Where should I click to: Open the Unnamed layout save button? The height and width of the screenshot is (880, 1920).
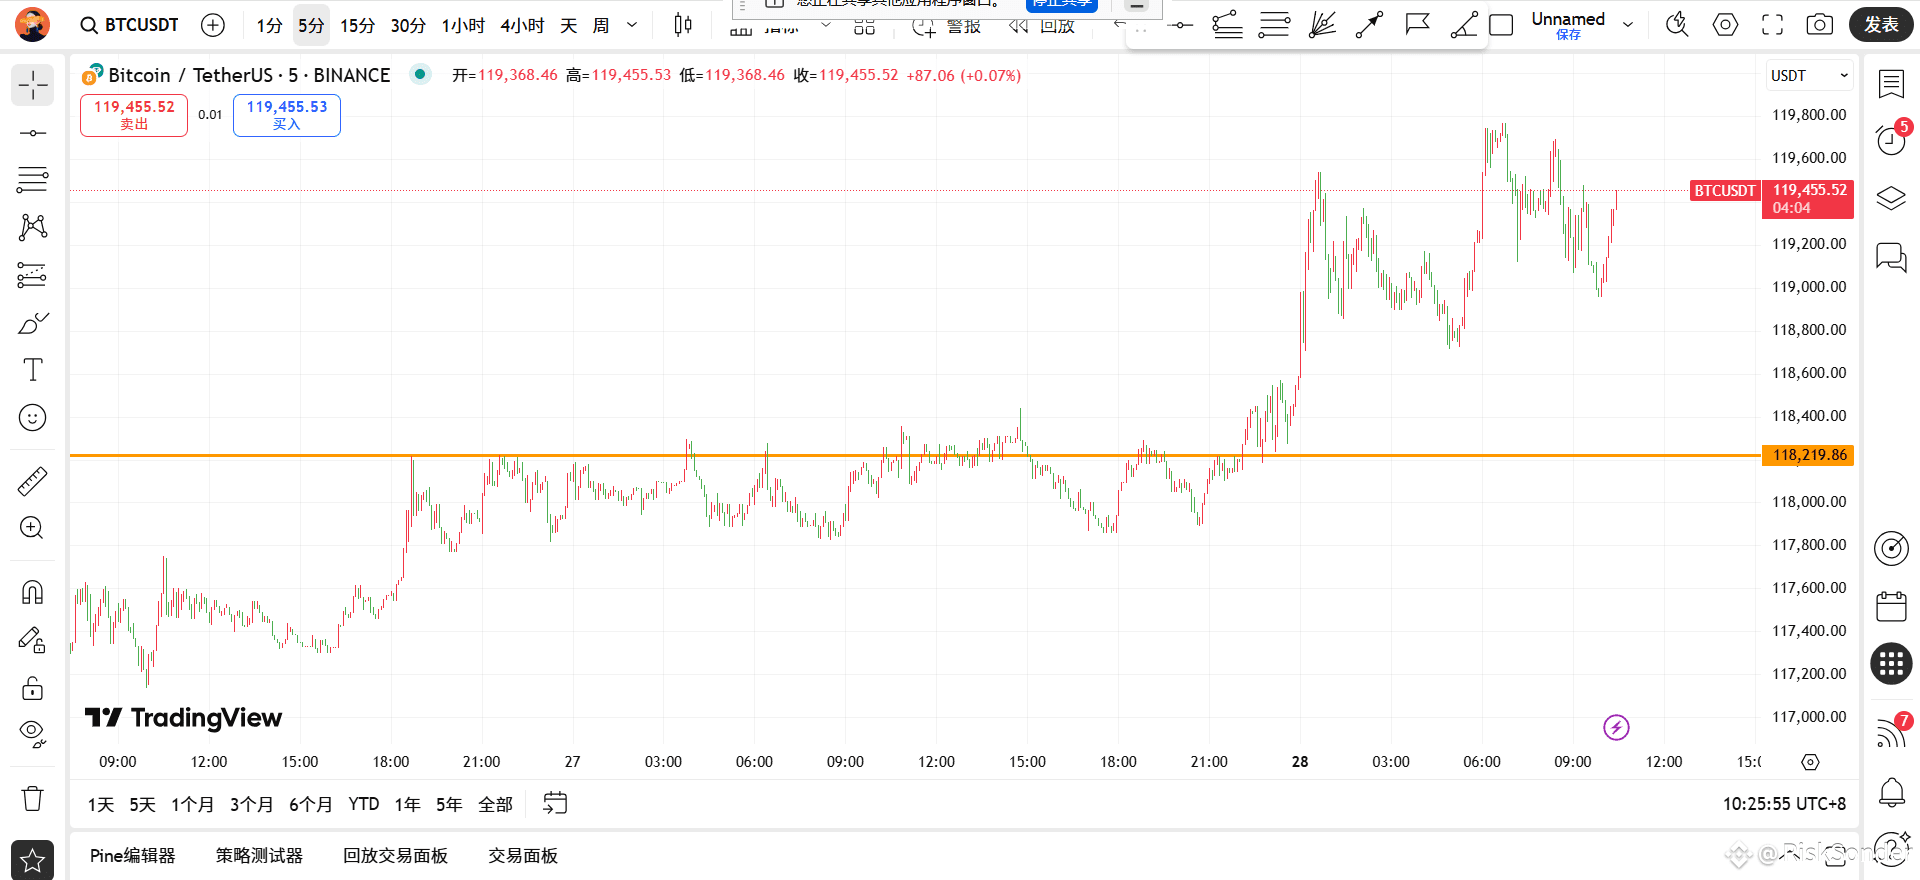point(1568,25)
